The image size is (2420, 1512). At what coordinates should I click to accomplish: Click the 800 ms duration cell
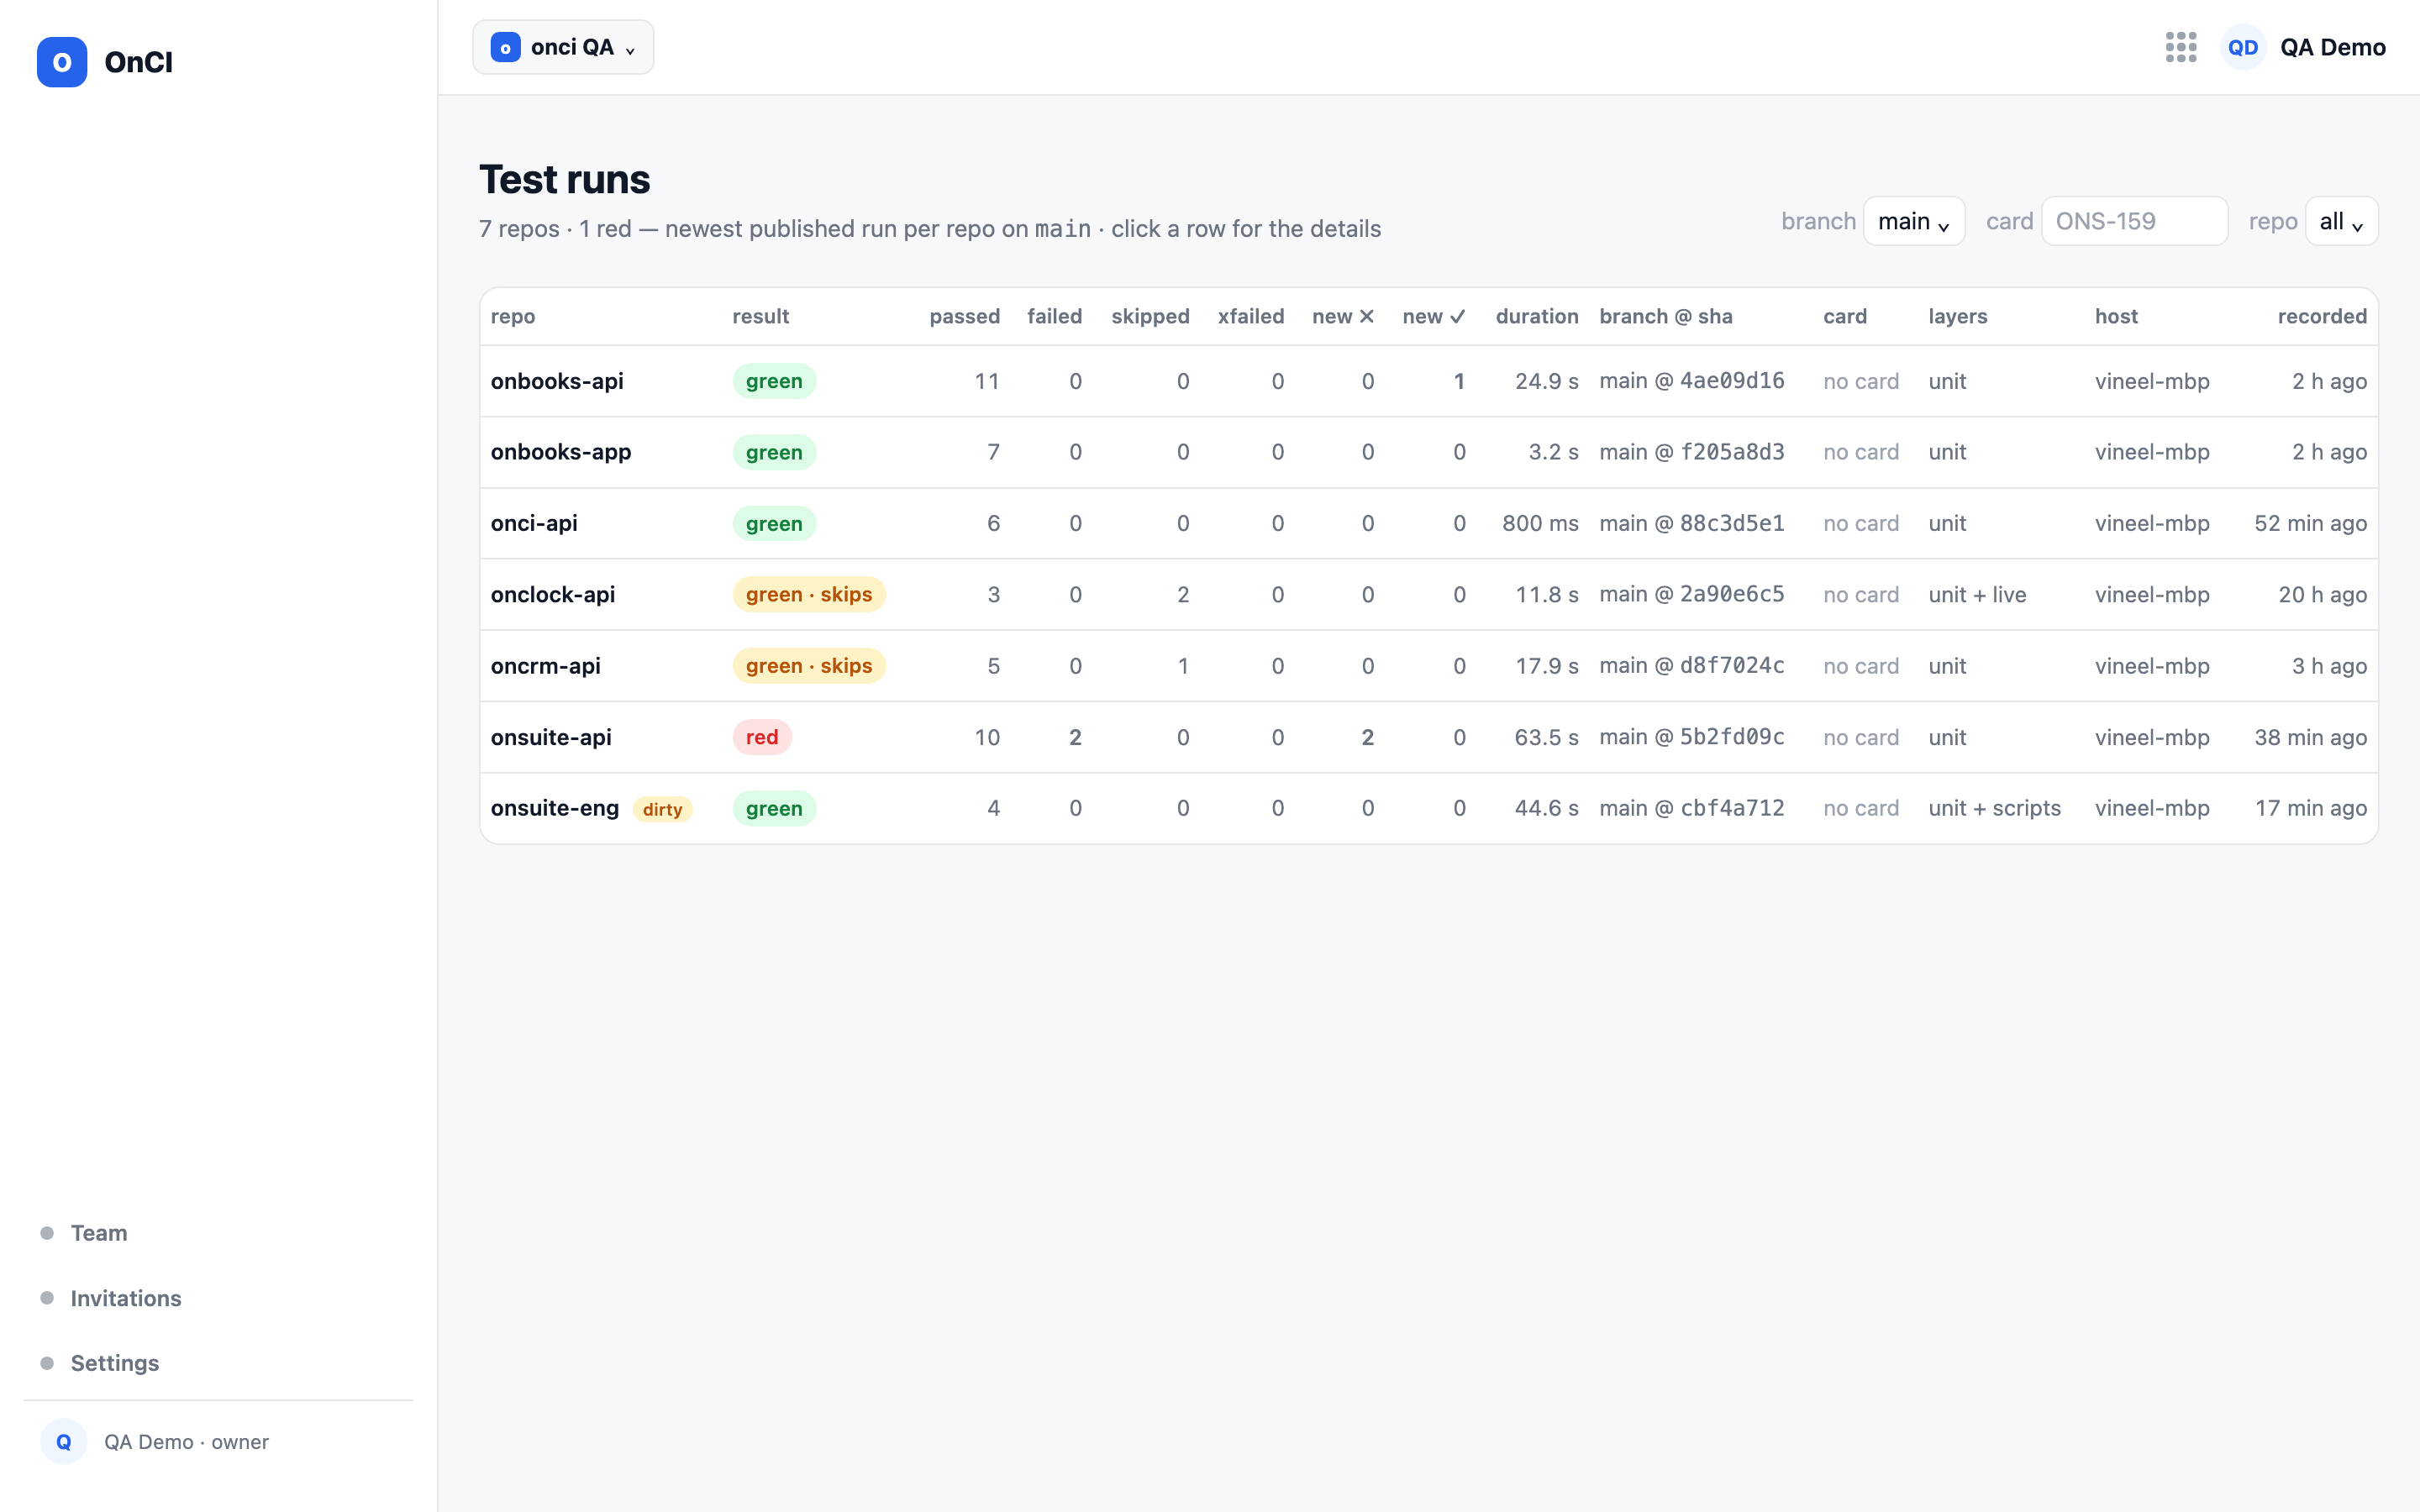pos(1540,523)
